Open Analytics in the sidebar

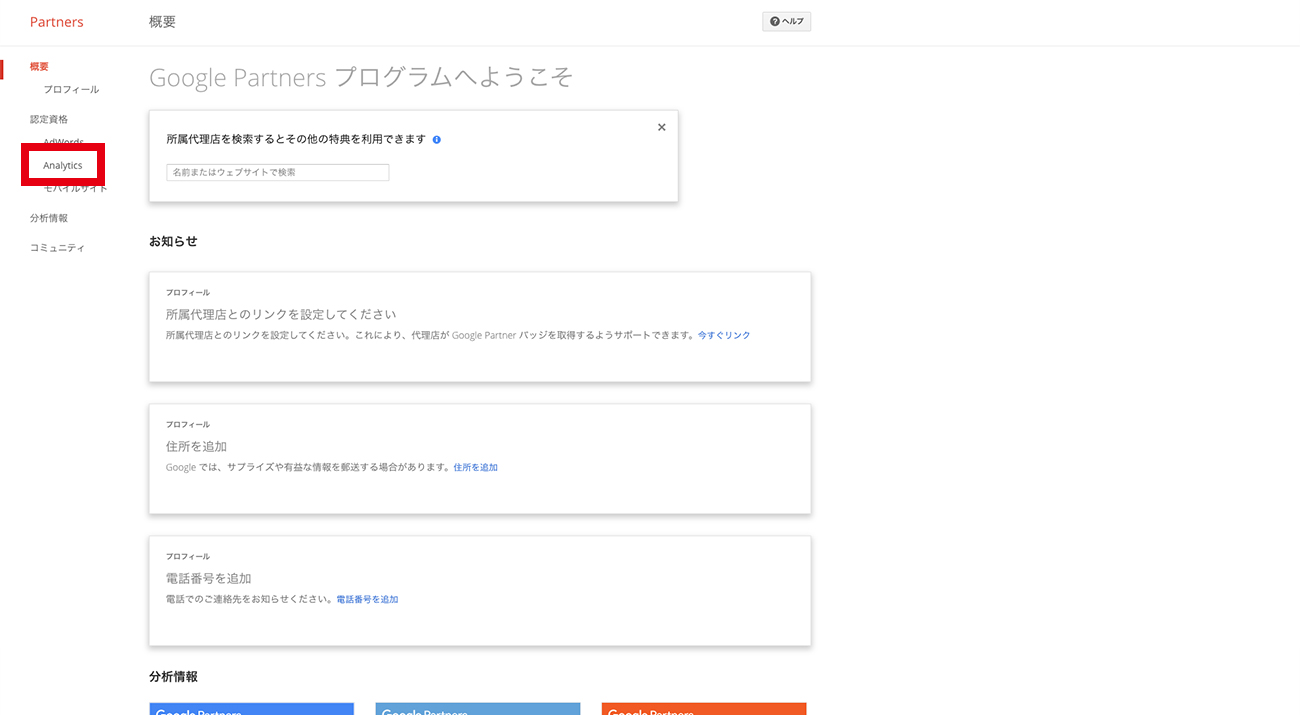tap(63, 165)
